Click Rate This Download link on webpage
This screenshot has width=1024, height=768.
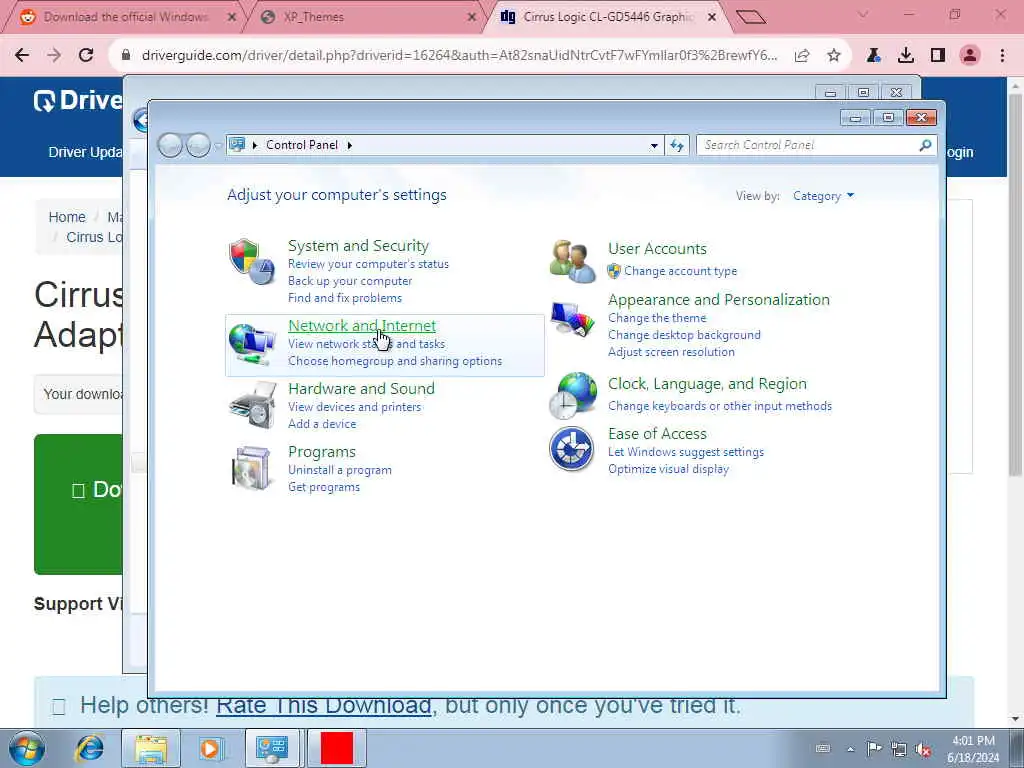(x=323, y=706)
